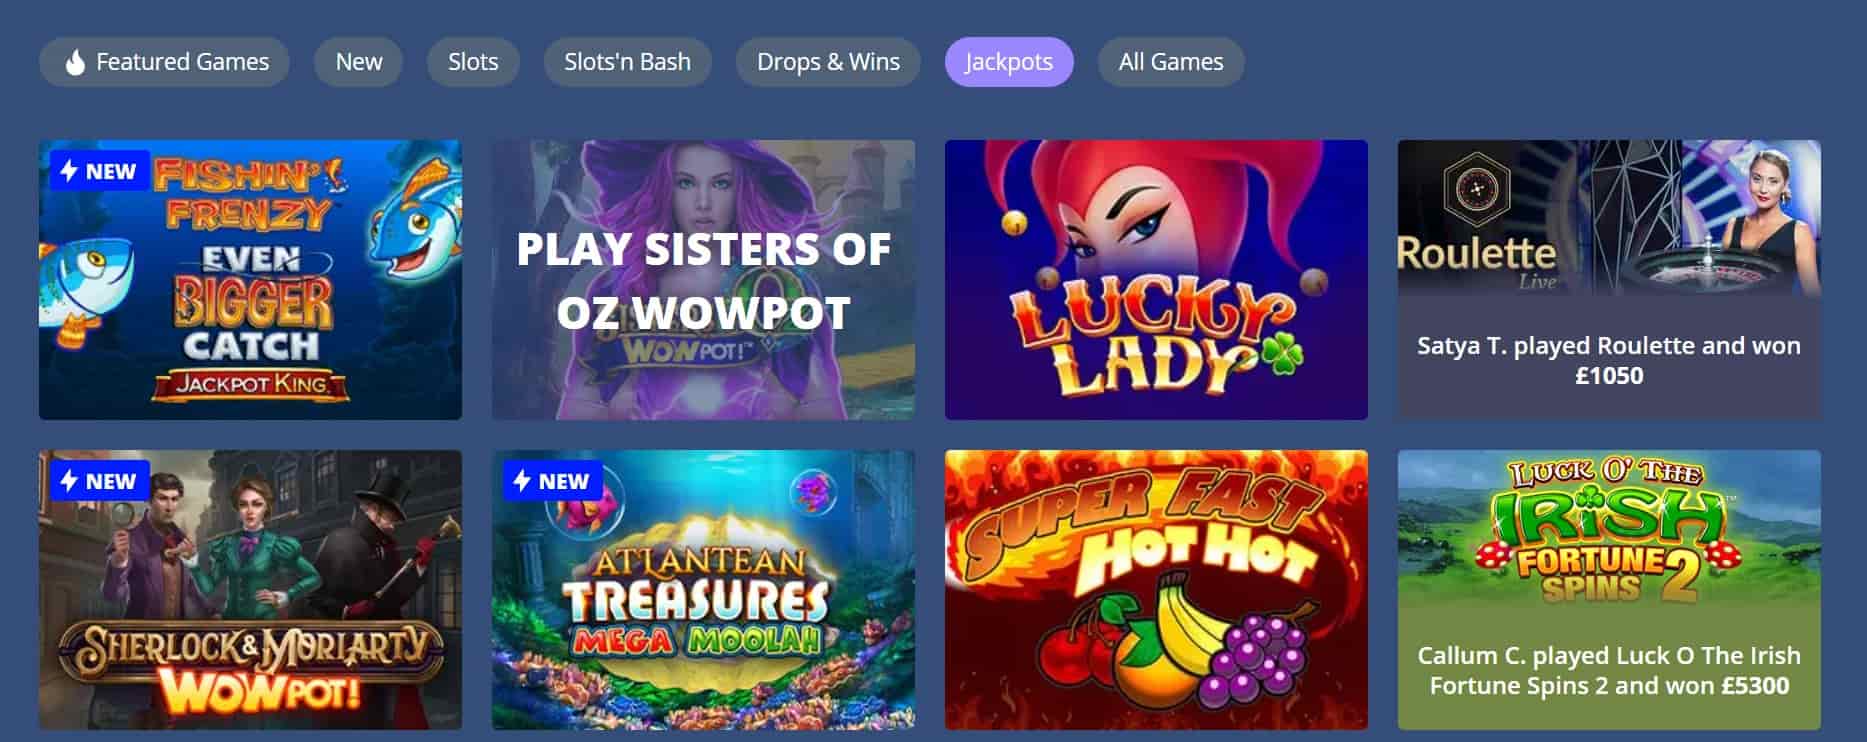Viewport: 1867px width, 742px height.
Task: Open the Roulette Live winner card
Action: [x=1609, y=280]
